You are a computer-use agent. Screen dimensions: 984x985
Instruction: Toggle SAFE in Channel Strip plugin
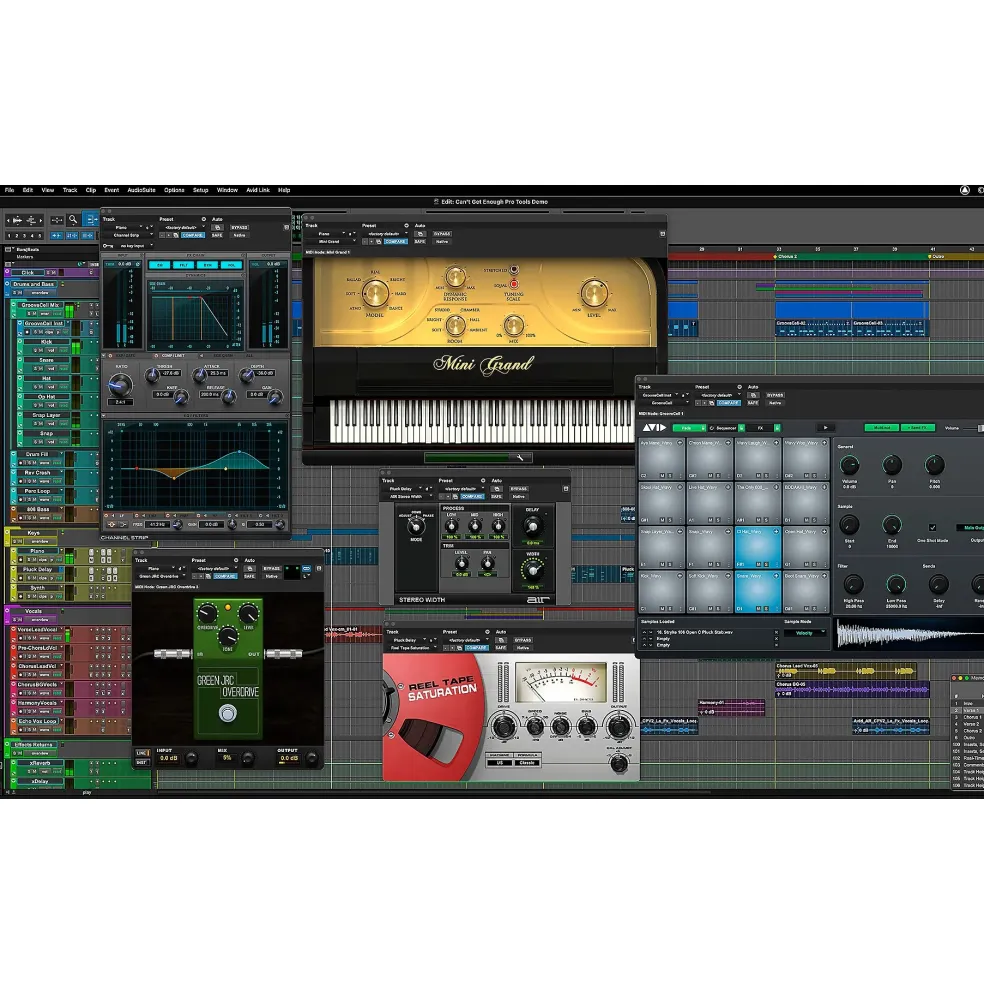(x=217, y=235)
